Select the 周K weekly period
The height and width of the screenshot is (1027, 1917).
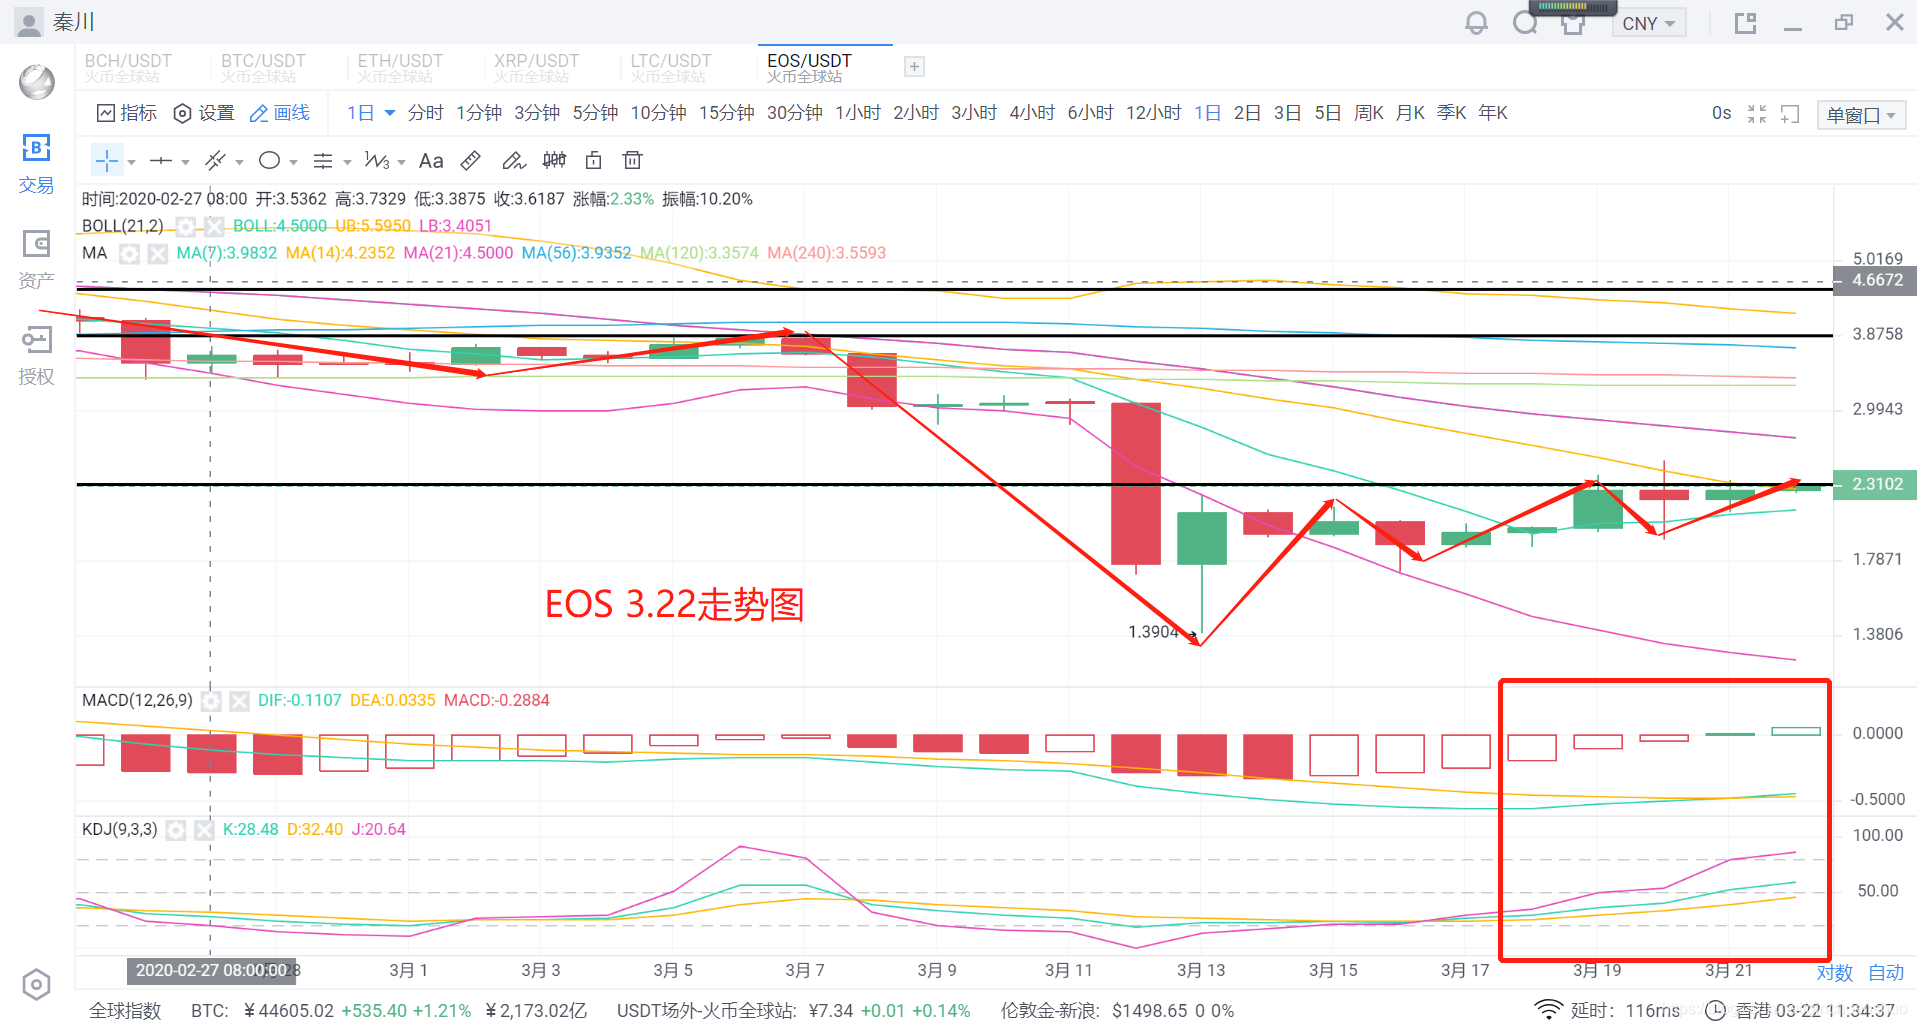point(1369,113)
